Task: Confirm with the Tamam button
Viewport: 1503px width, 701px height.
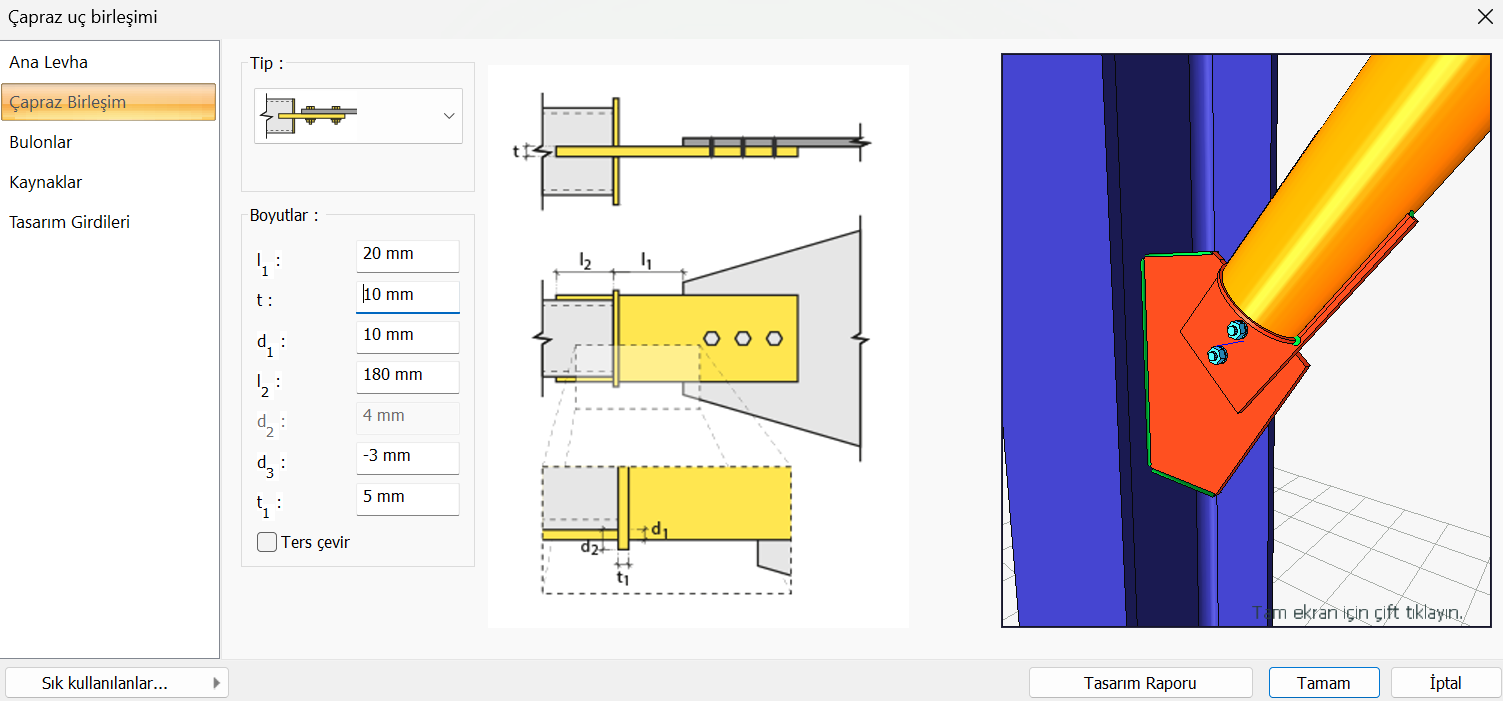Action: point(1324,683)
